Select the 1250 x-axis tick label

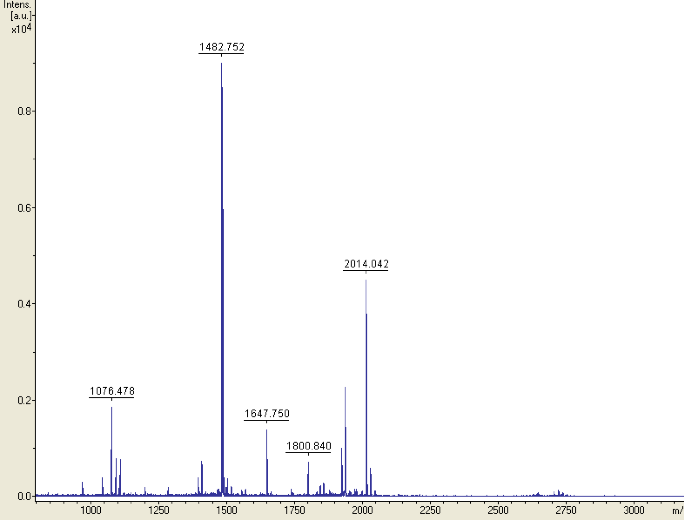tap(158, 510)
